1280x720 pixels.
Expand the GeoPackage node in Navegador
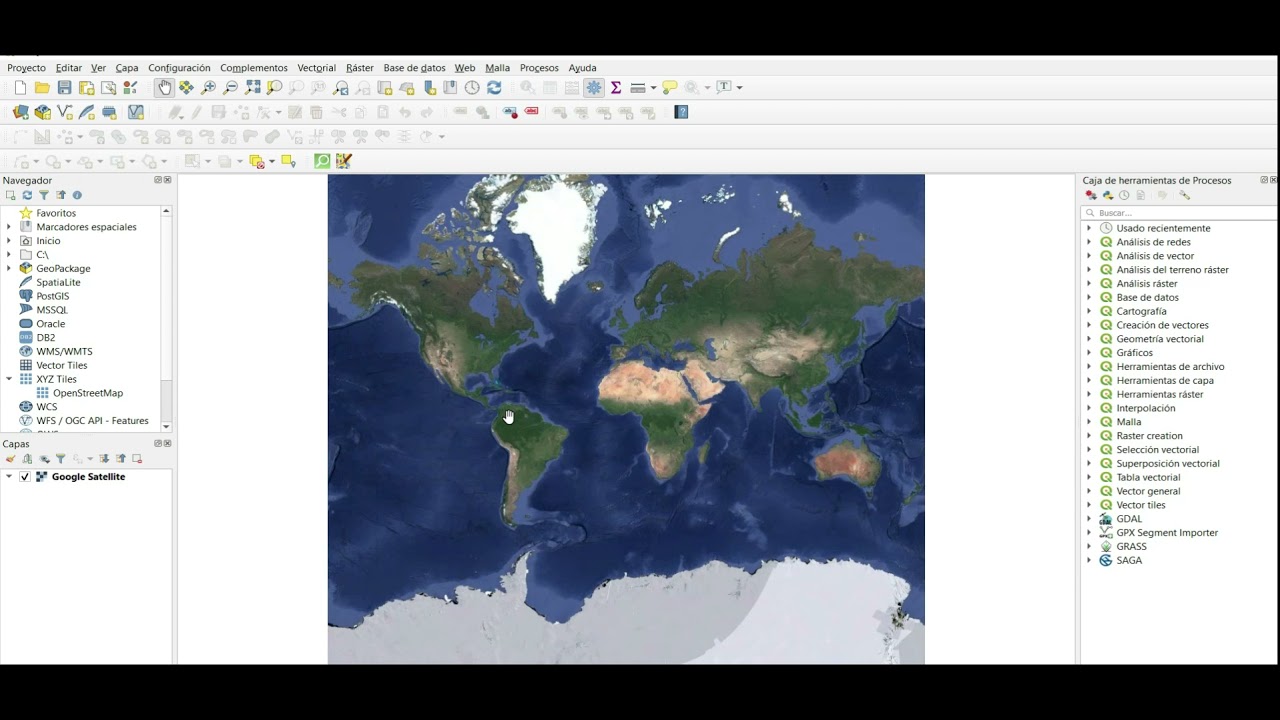[9, 268]
